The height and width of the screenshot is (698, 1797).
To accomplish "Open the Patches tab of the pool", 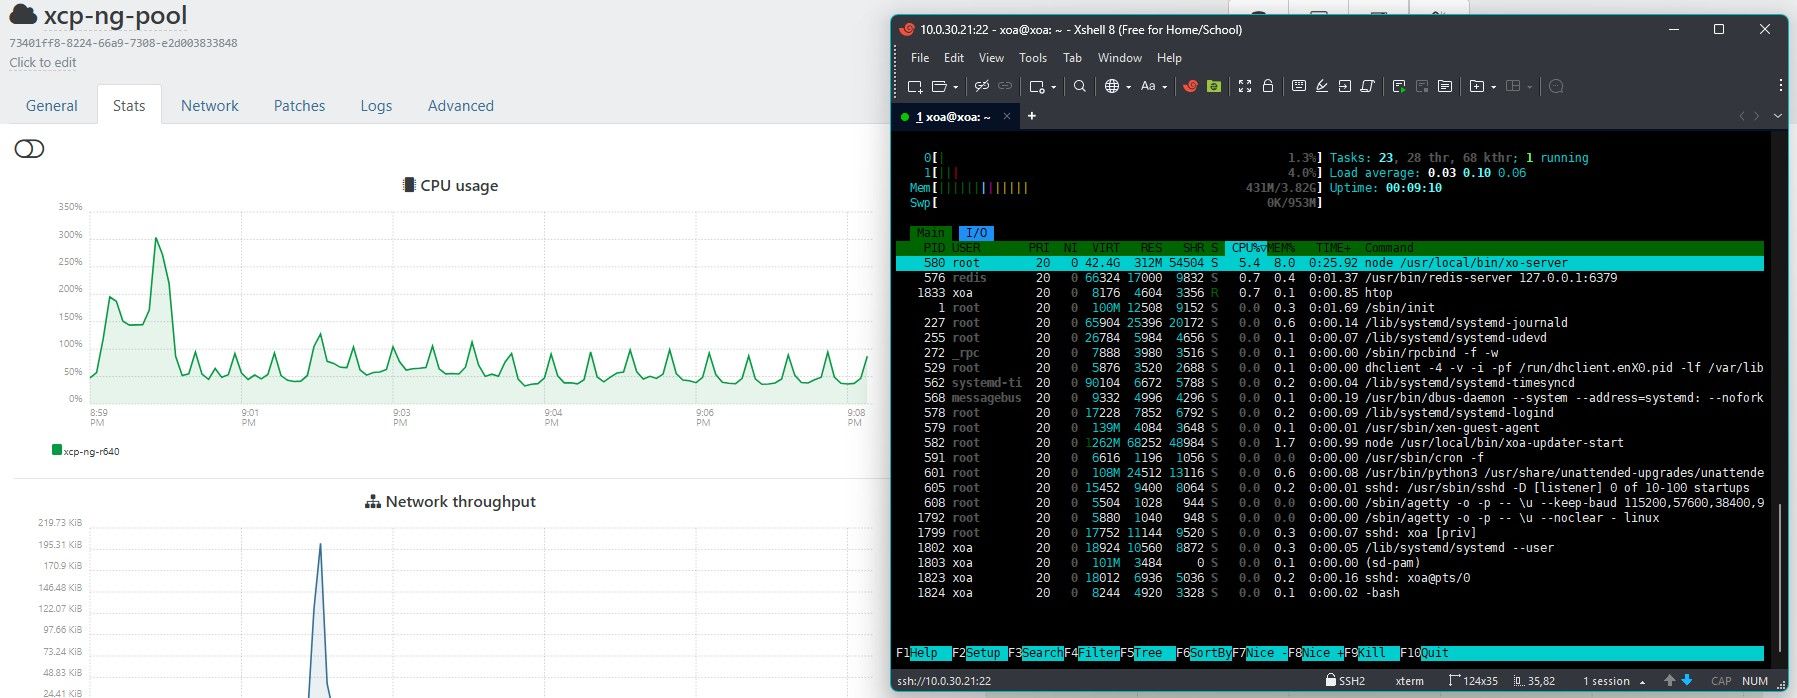I will (299, 106).
